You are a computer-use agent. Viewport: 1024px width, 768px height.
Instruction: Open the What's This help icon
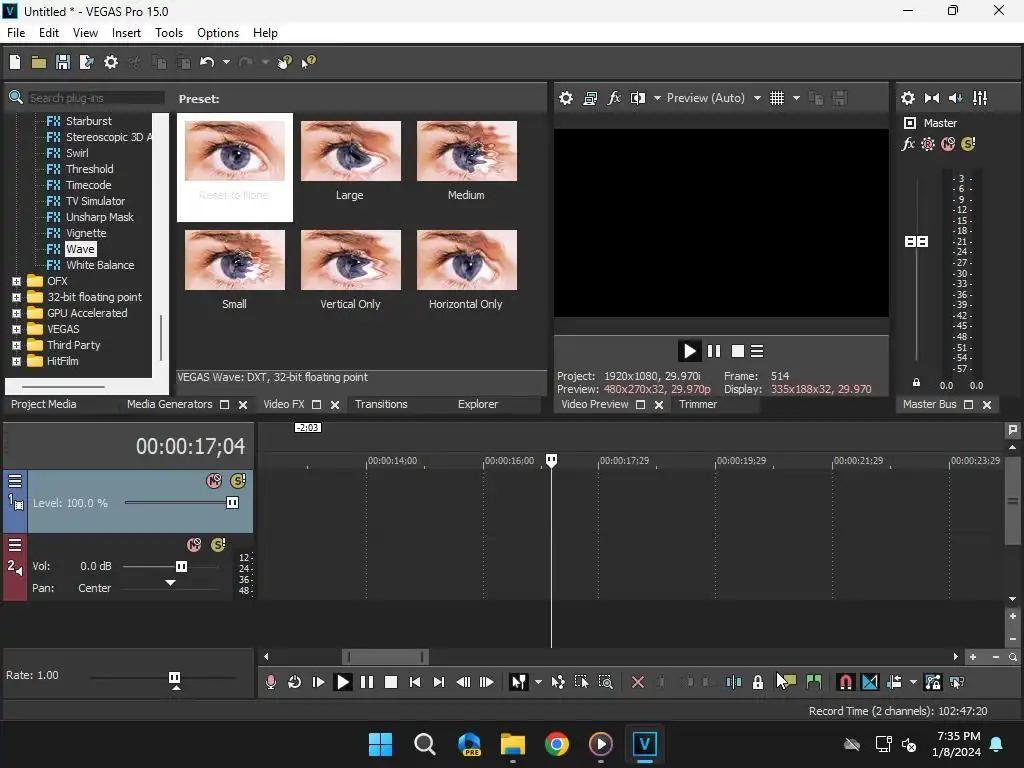point(308,62)
